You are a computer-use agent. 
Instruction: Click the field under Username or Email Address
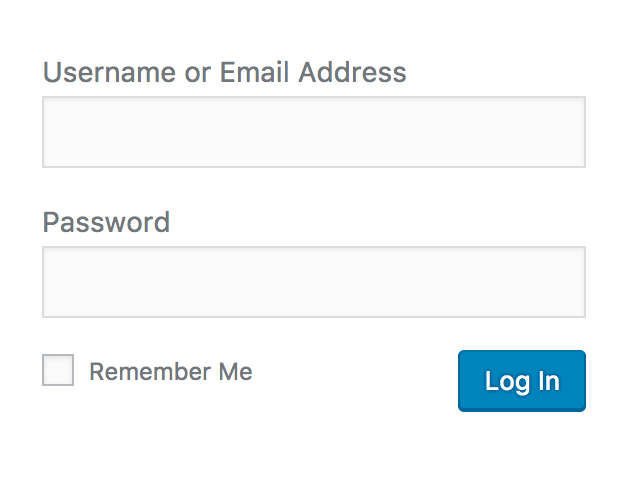pyautogui.click(x=313, y=132)
